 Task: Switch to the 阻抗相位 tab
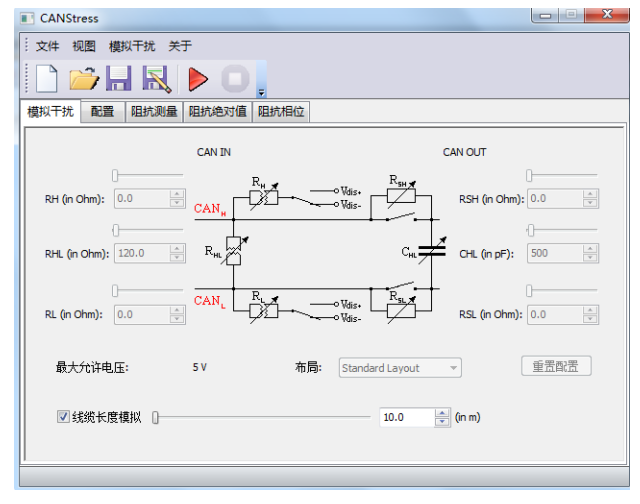tap(281, 111)
